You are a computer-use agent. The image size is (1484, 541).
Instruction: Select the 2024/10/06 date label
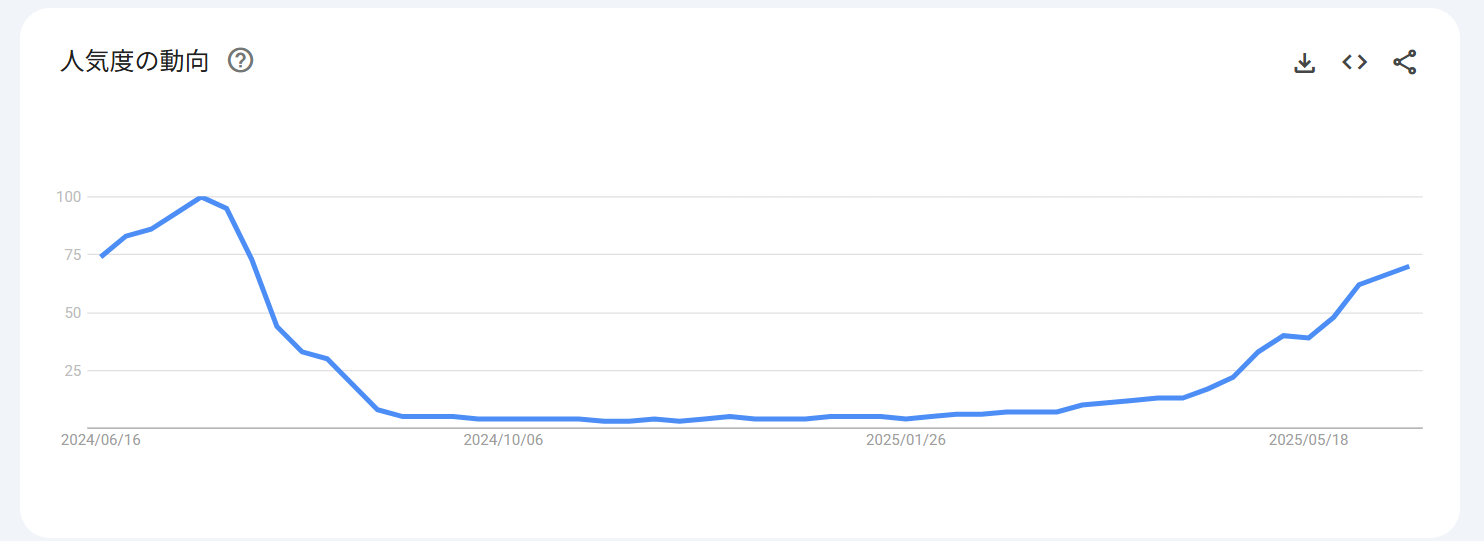click(503, 440)
